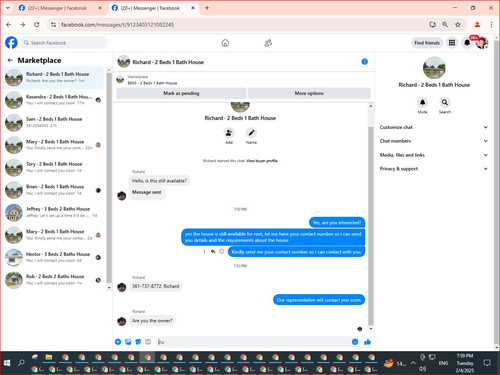Screen dimensions: 500x375
Task: Open the Facebook logo home link
Action: pos(11,43)
